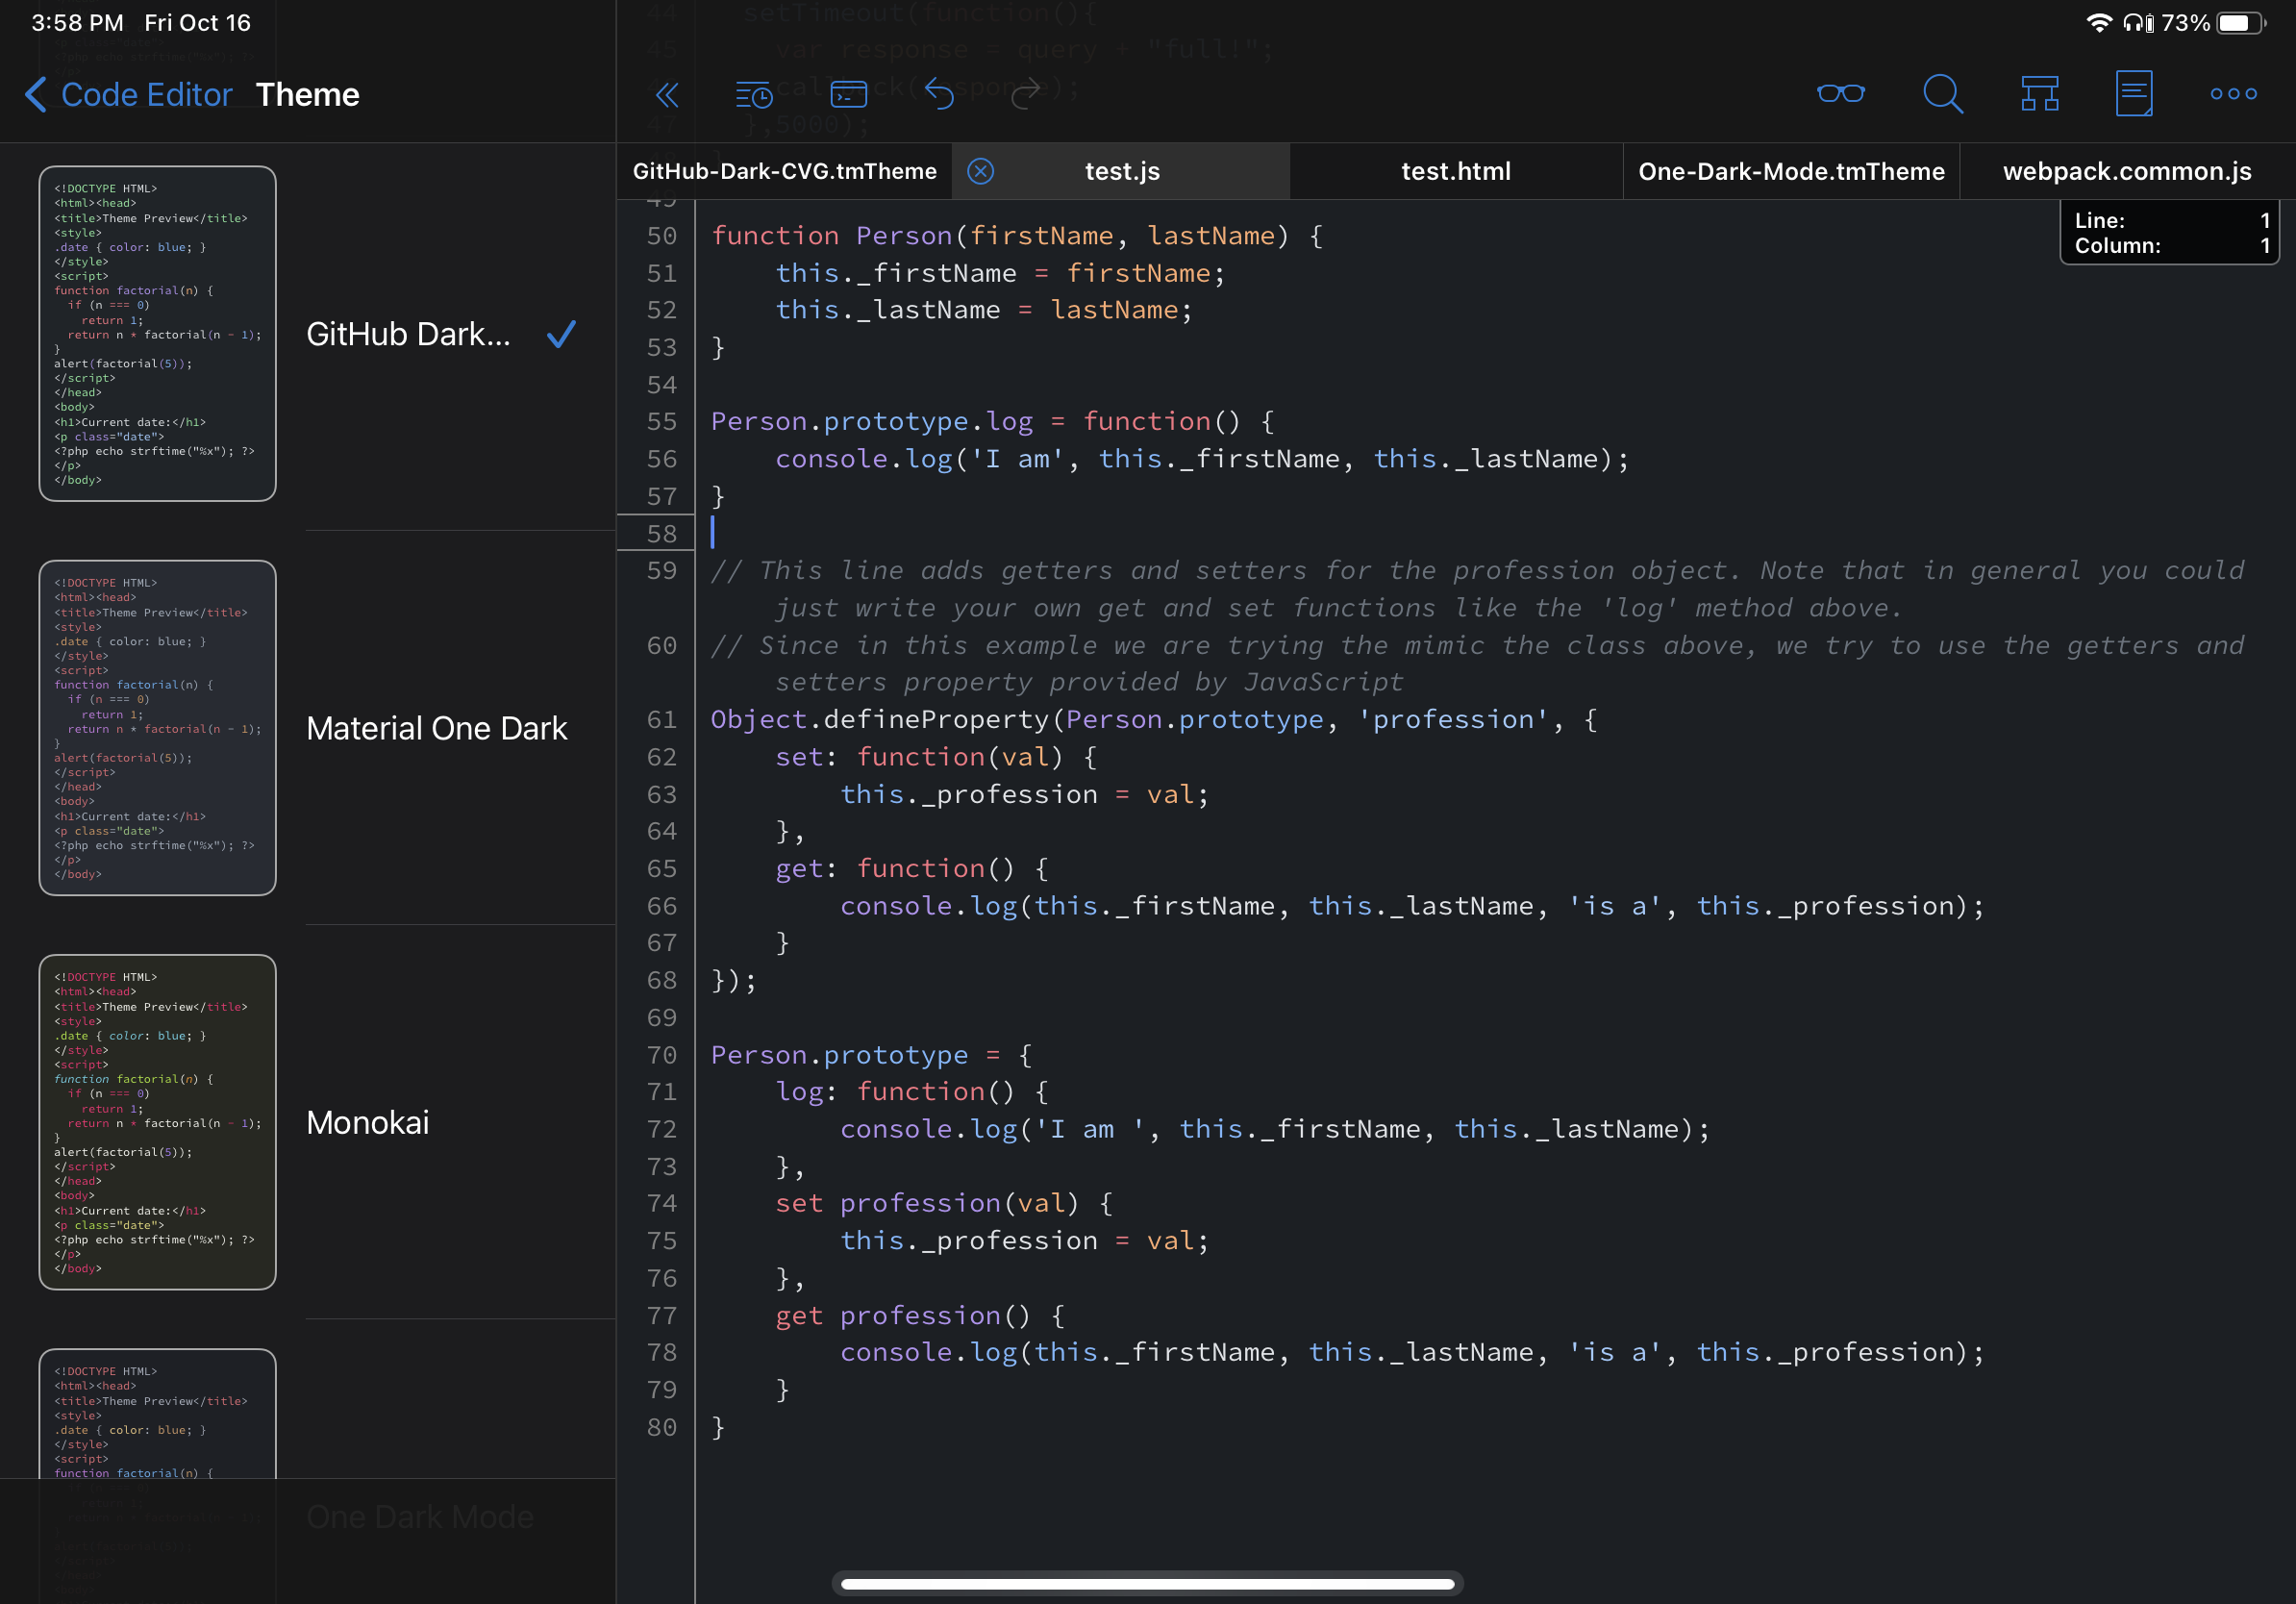Screen dimensions: 2296x1604
Task: Open the symbol structure hierarchy icon
Action: click(2039, 94)
